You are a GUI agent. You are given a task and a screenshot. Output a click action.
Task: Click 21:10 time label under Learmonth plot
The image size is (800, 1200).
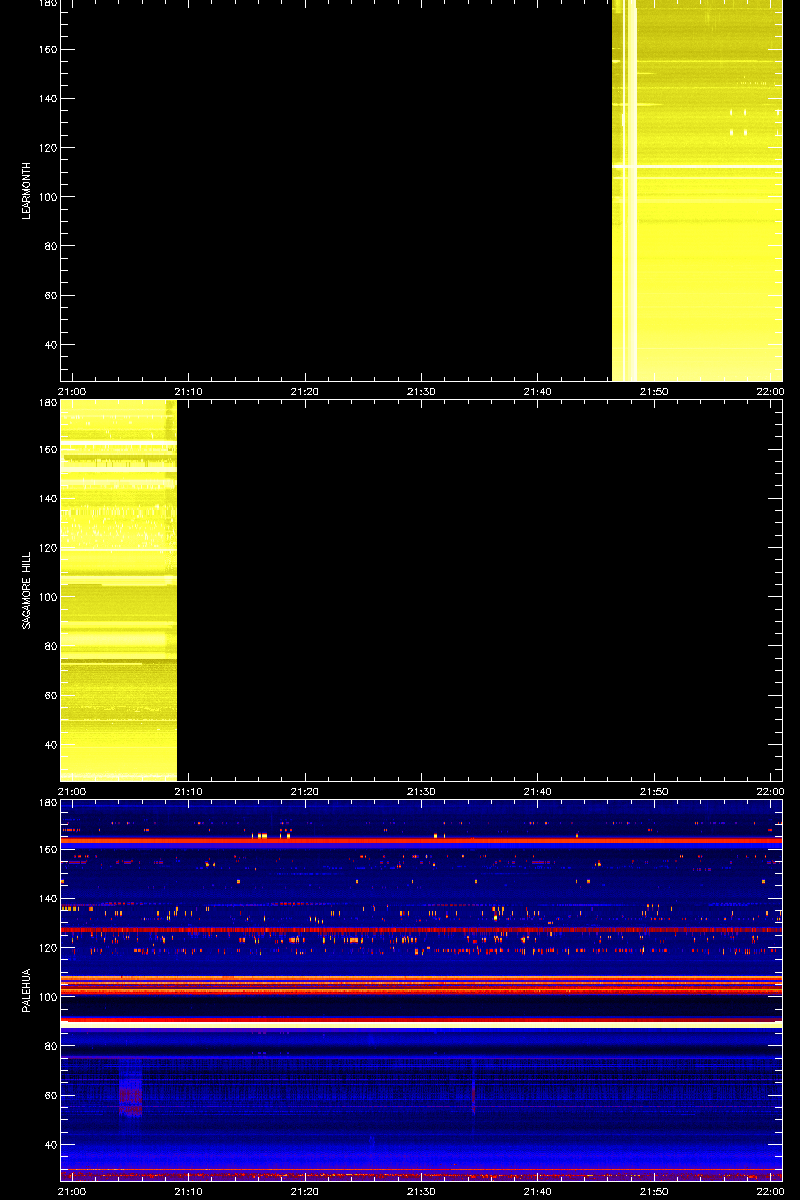click(x=189, y=391)
